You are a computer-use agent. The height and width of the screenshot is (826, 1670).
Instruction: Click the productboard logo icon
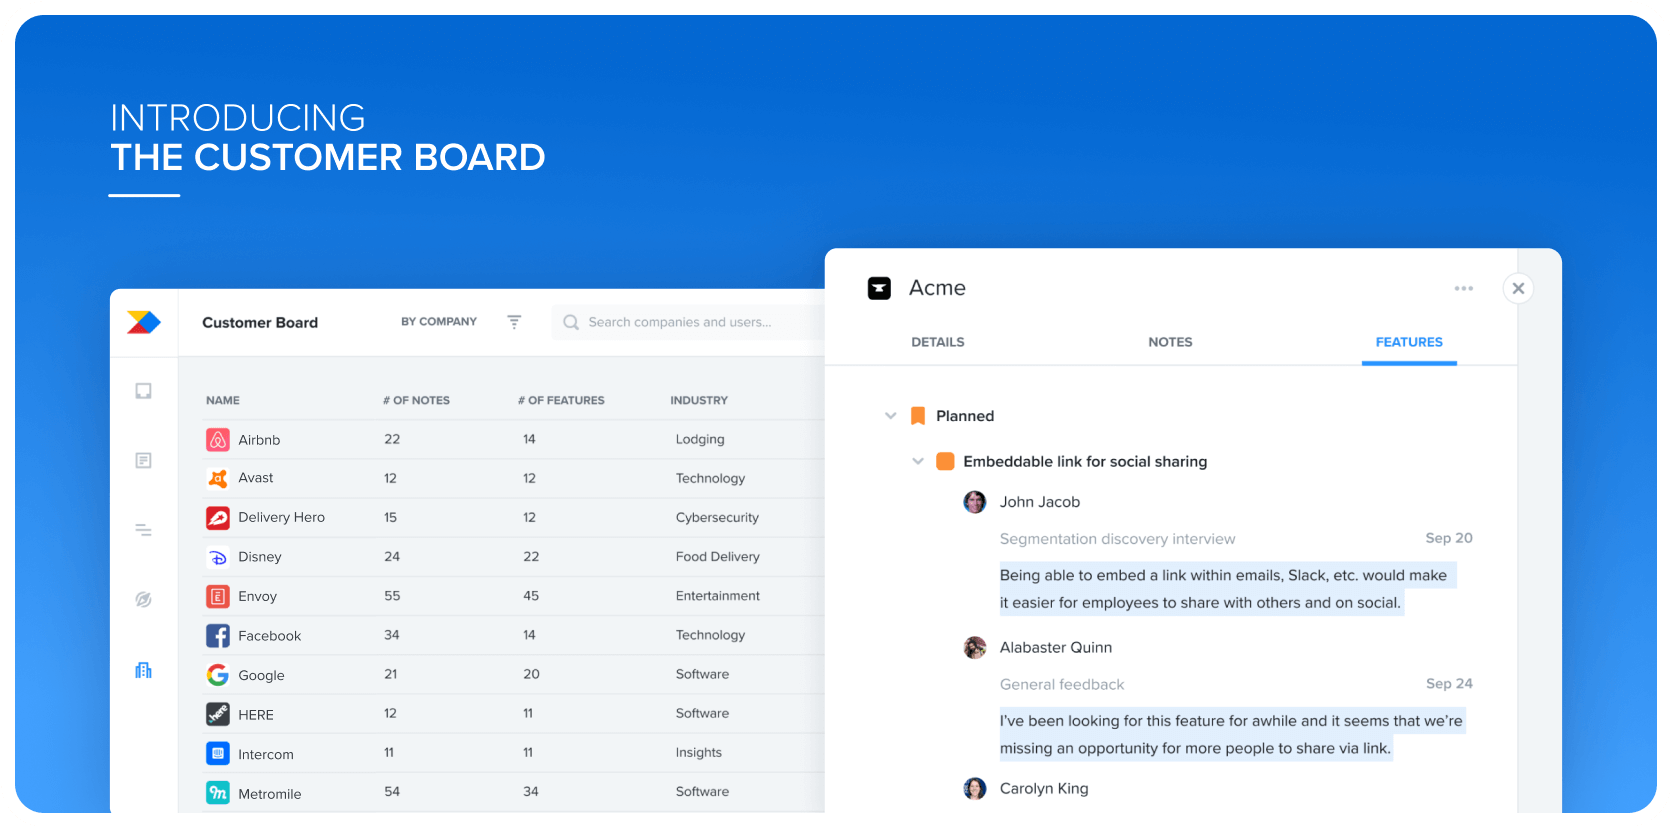pyautogui.click(x=144, y=322)
